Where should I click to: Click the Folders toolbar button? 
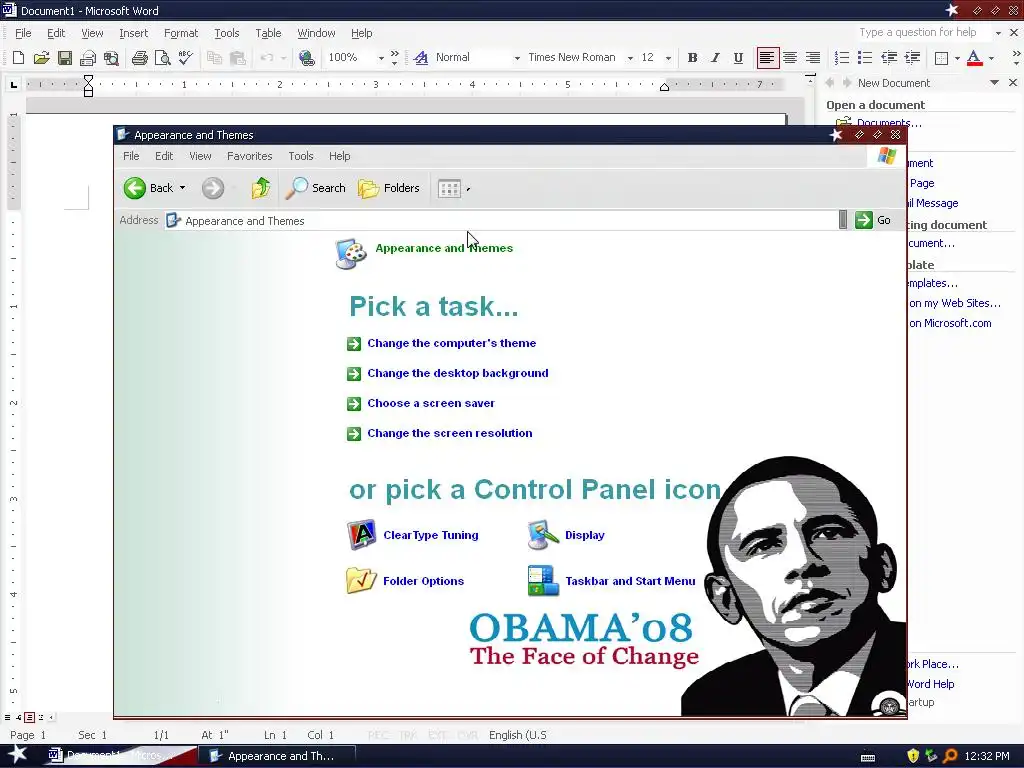pos(389,188)
